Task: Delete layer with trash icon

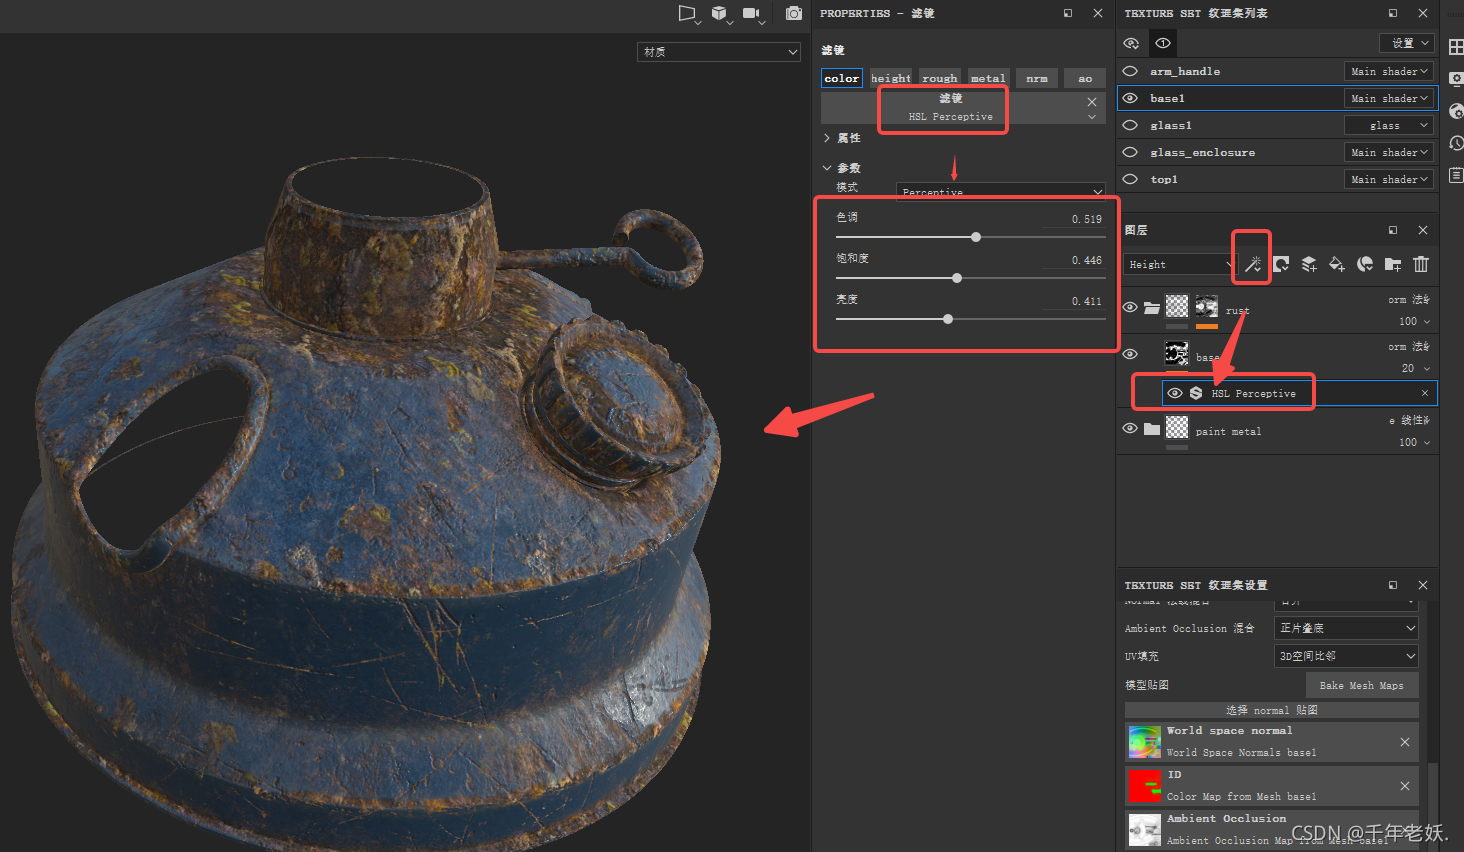Action: (1421, 264)
